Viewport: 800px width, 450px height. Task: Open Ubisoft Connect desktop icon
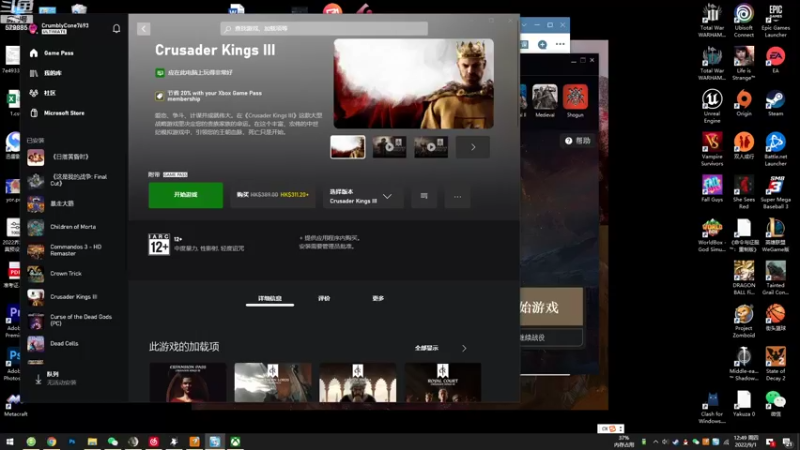[x=743, y=20]
